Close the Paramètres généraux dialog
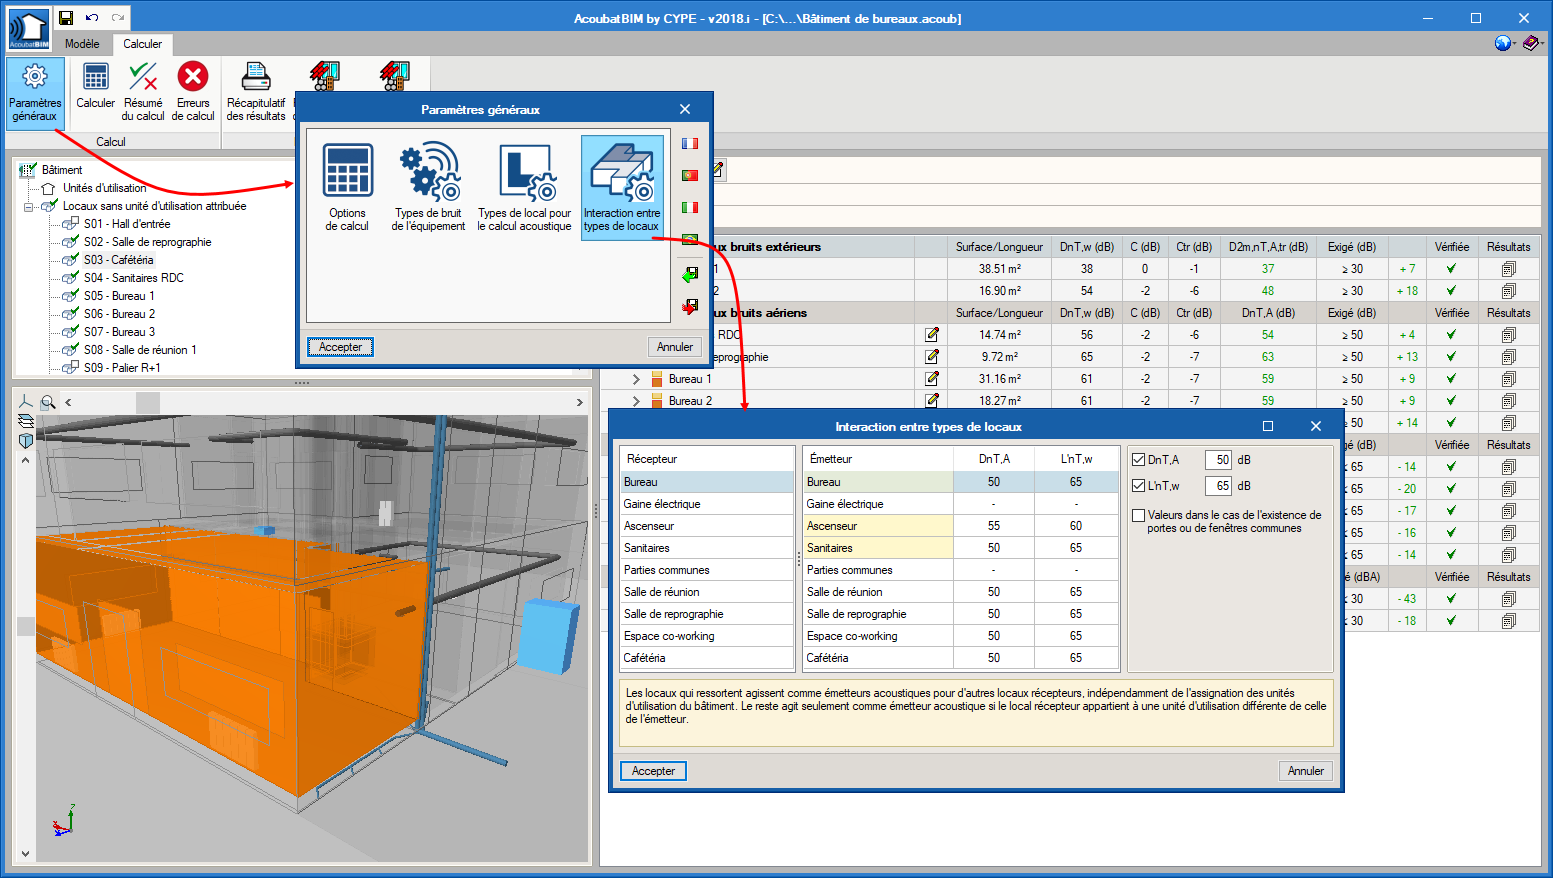The width and height of the screenshot is (1553, 878). click(x=685, y=109)
